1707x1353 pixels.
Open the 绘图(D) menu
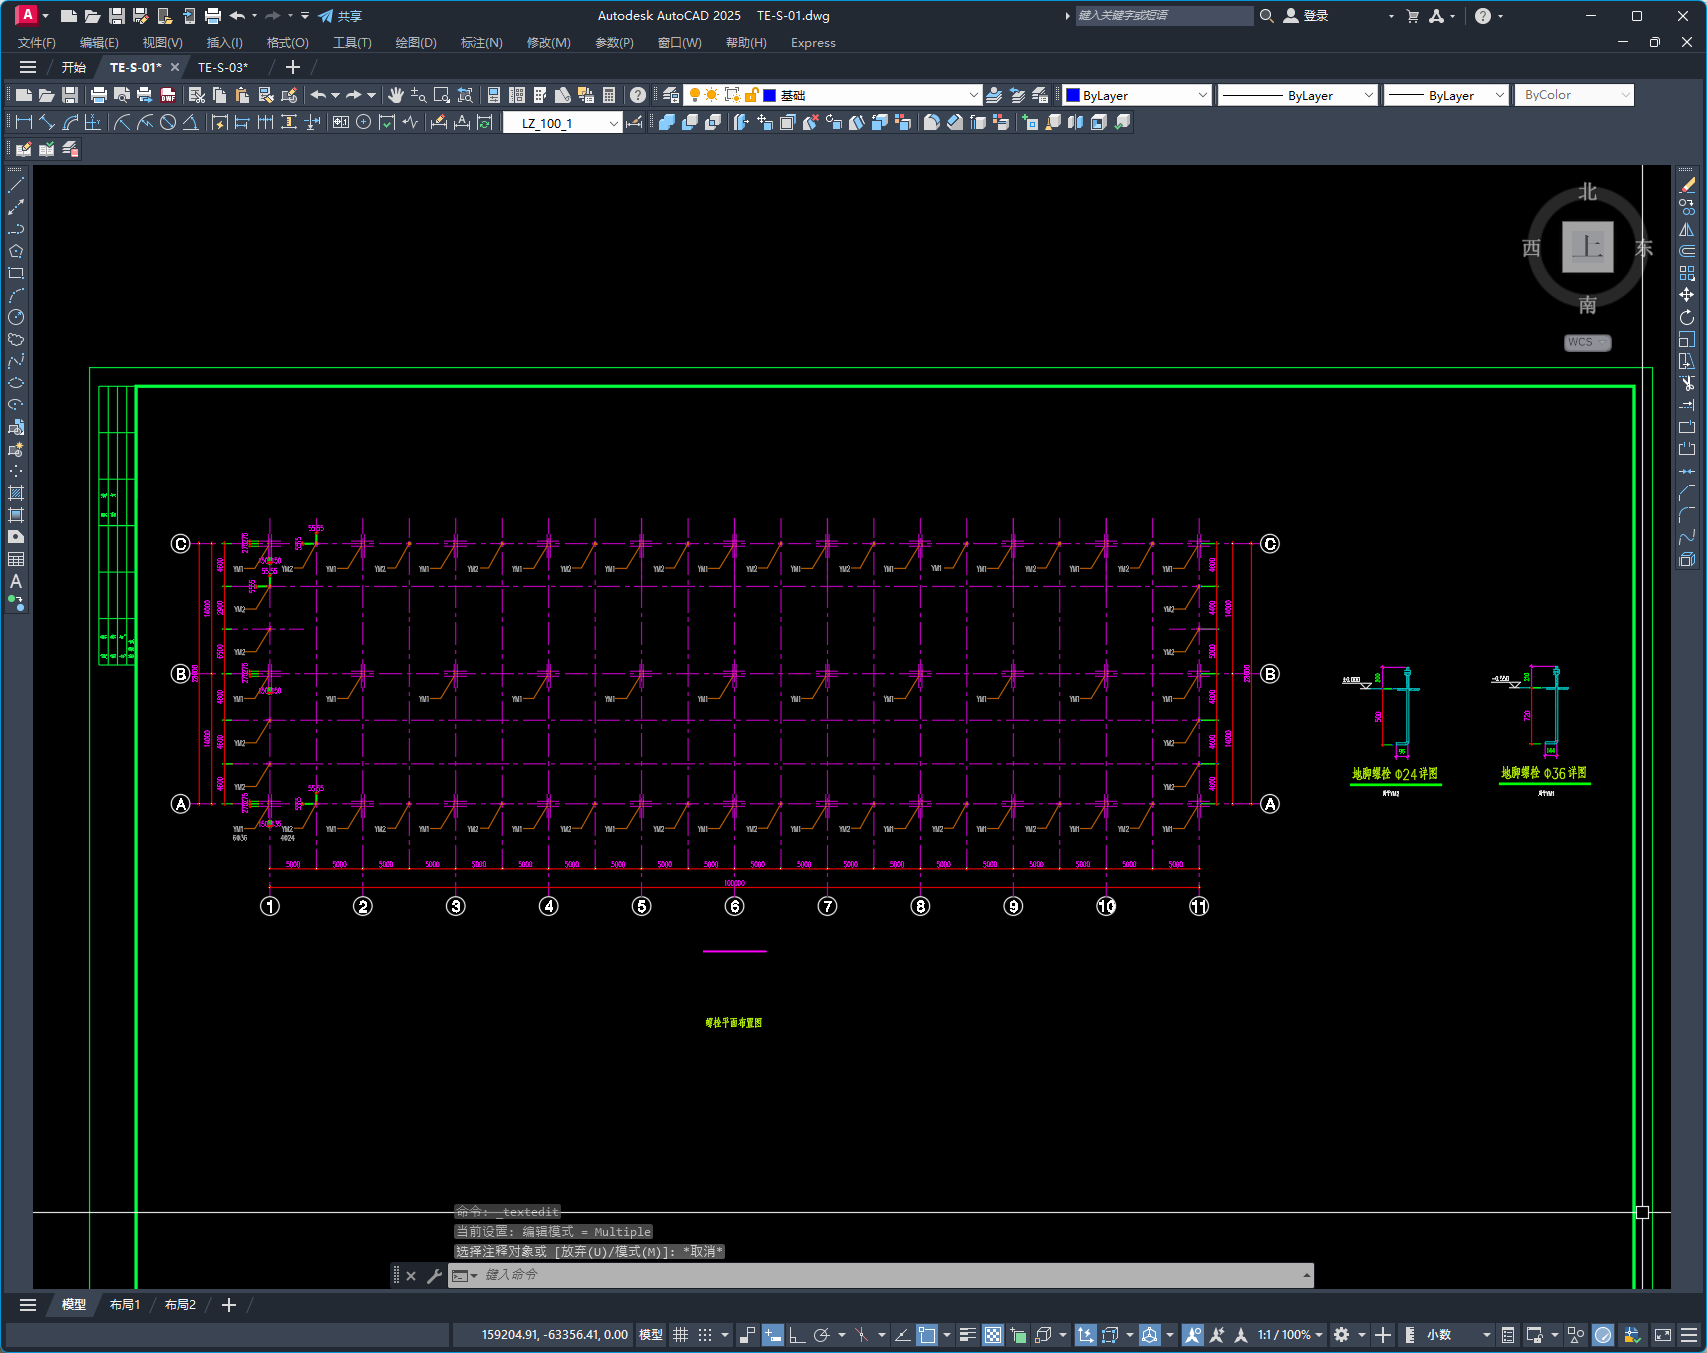tap(416, 43)
